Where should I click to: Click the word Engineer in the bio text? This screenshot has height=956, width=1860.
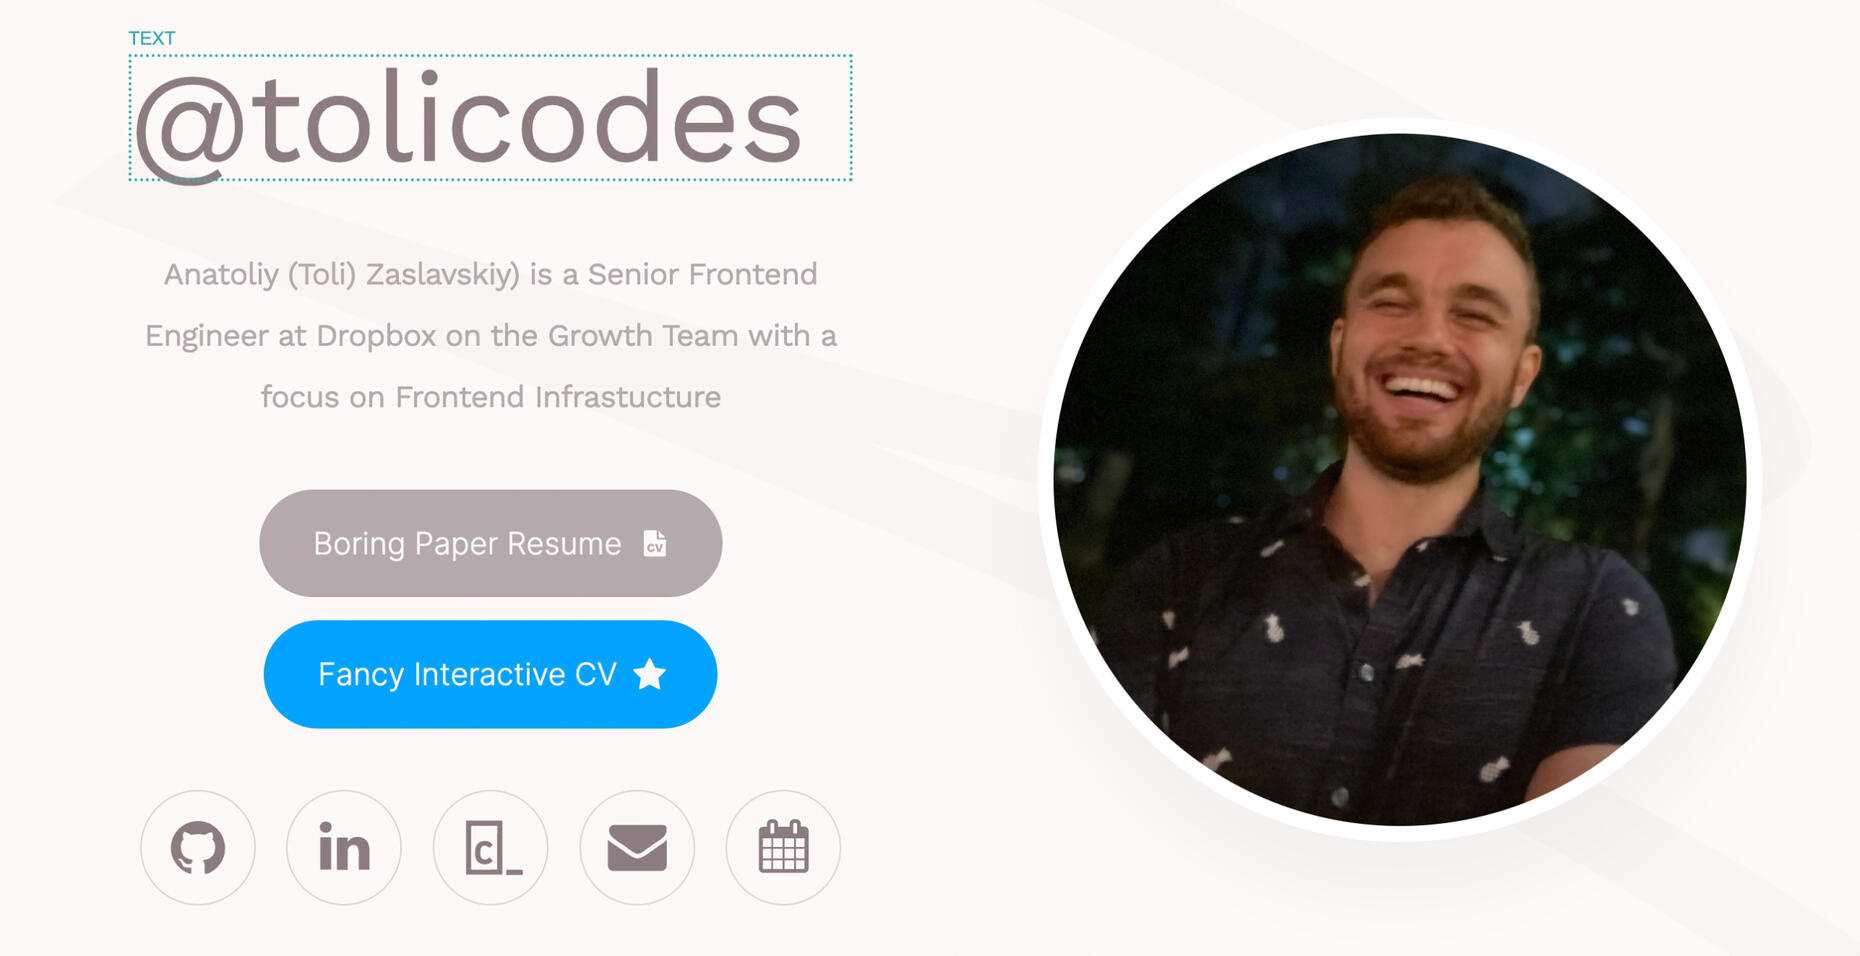tap(207, 337)
